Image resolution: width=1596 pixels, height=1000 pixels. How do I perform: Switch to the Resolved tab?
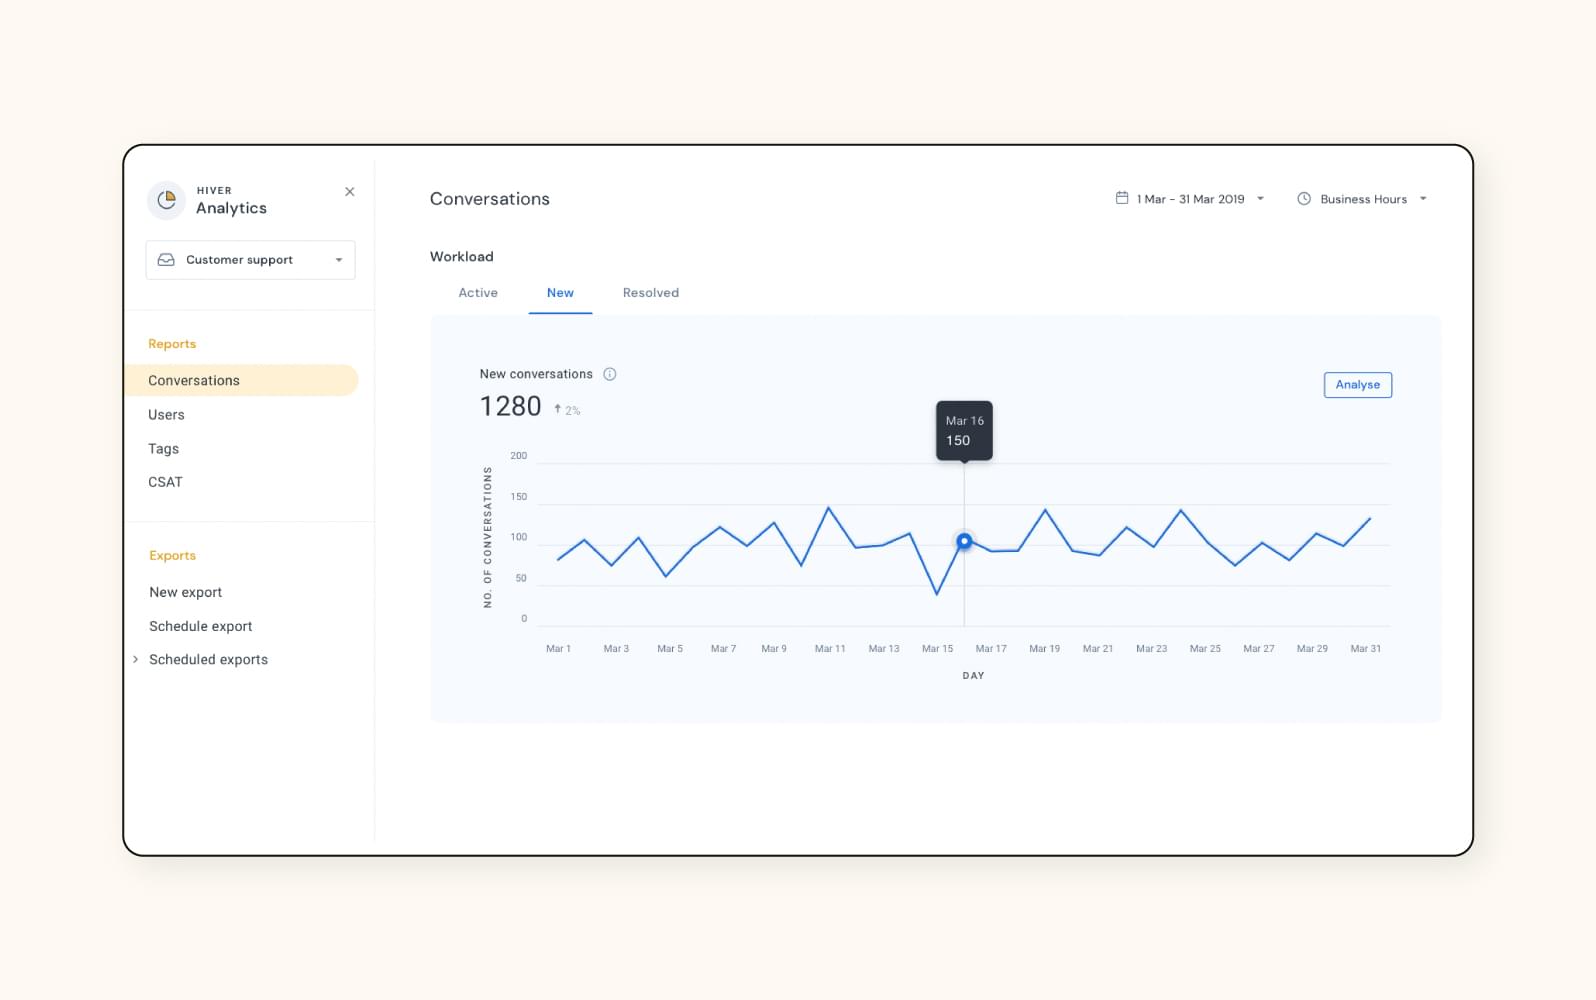(651, 293)
